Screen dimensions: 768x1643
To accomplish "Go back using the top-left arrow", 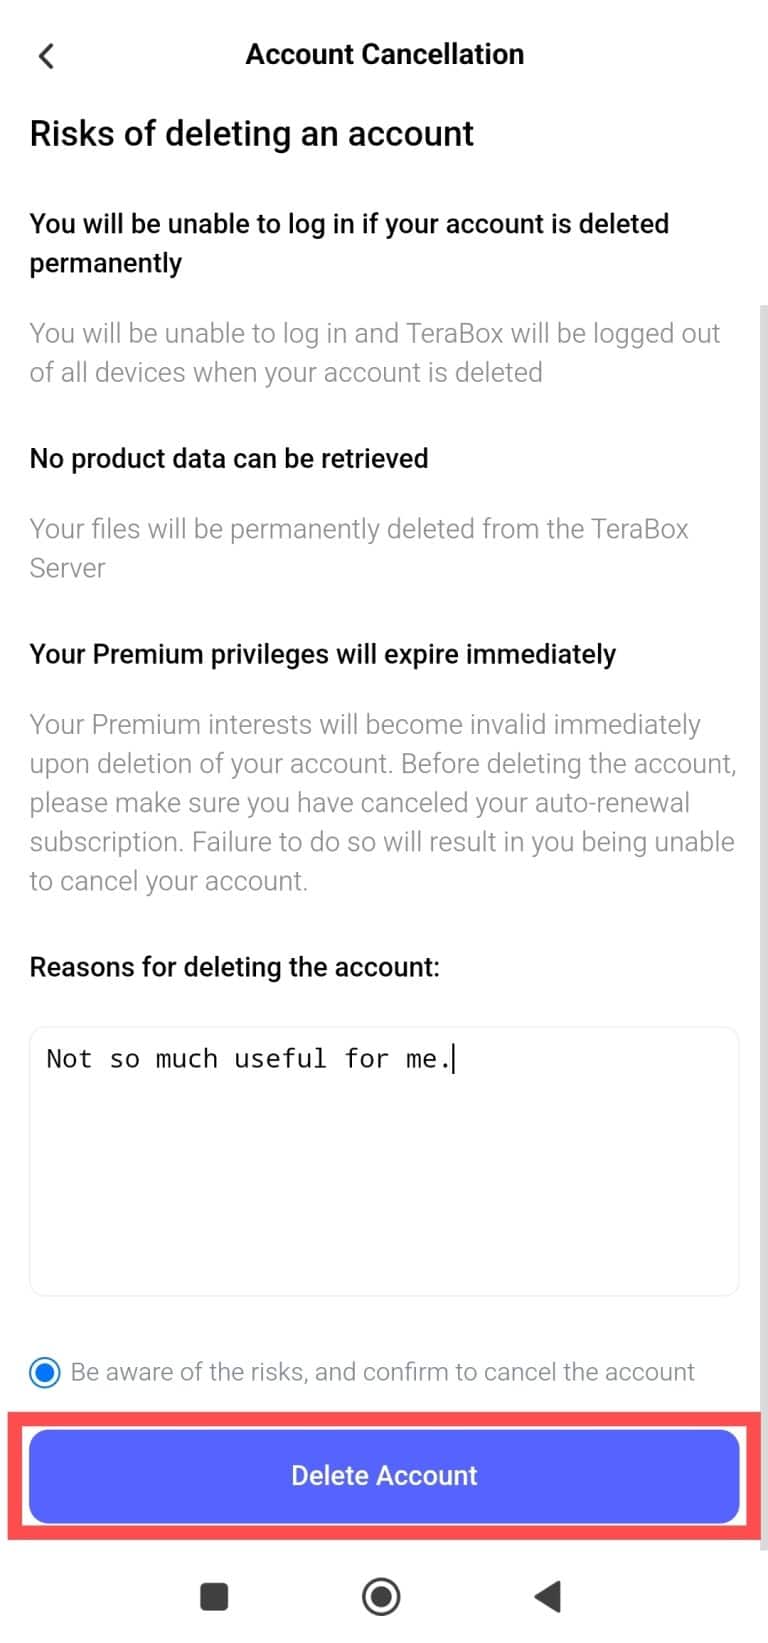I will coord(46,55).
